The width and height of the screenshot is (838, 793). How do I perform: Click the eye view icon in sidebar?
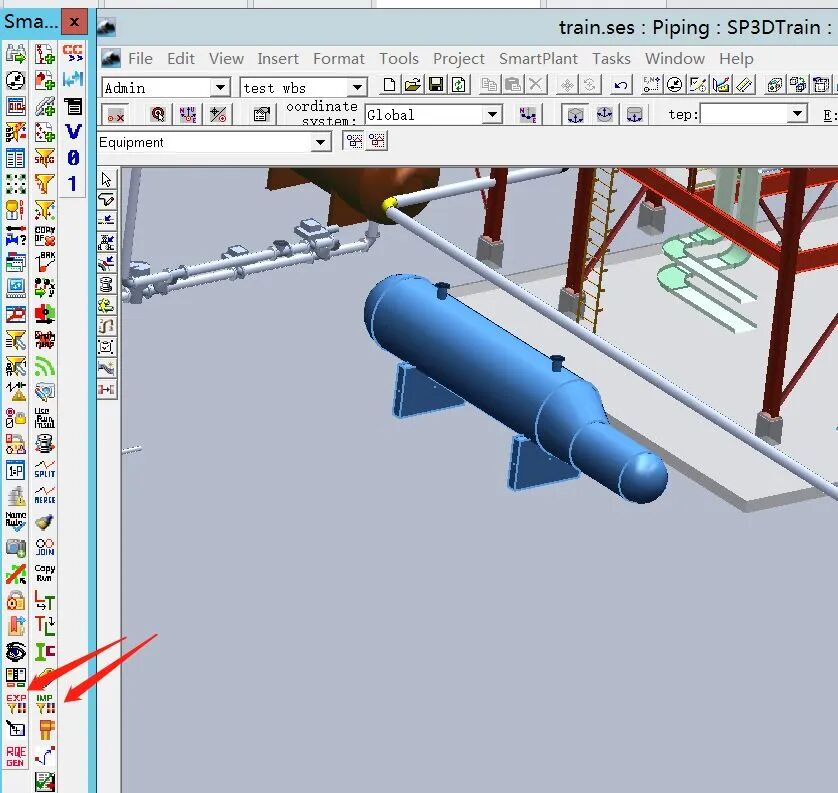pos(16,651)
